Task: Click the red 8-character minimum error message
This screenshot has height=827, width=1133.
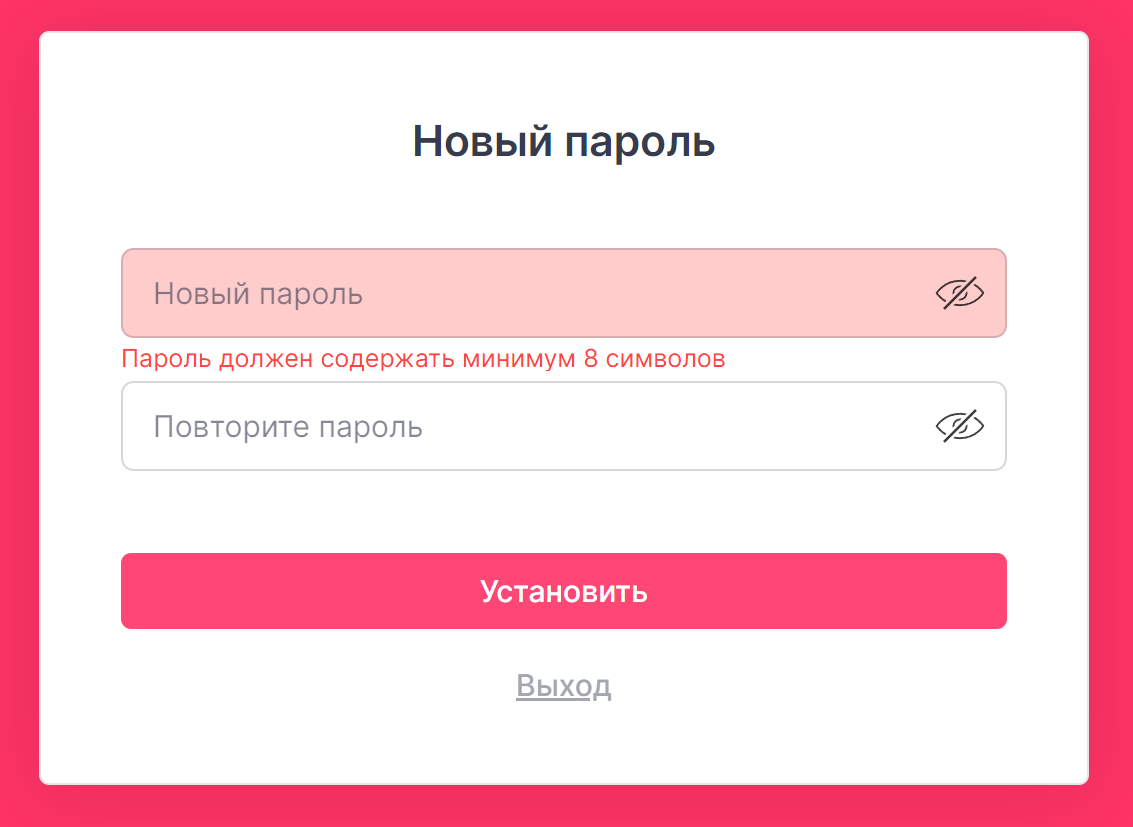Action: pyautogui.click(x=423, y=358)
